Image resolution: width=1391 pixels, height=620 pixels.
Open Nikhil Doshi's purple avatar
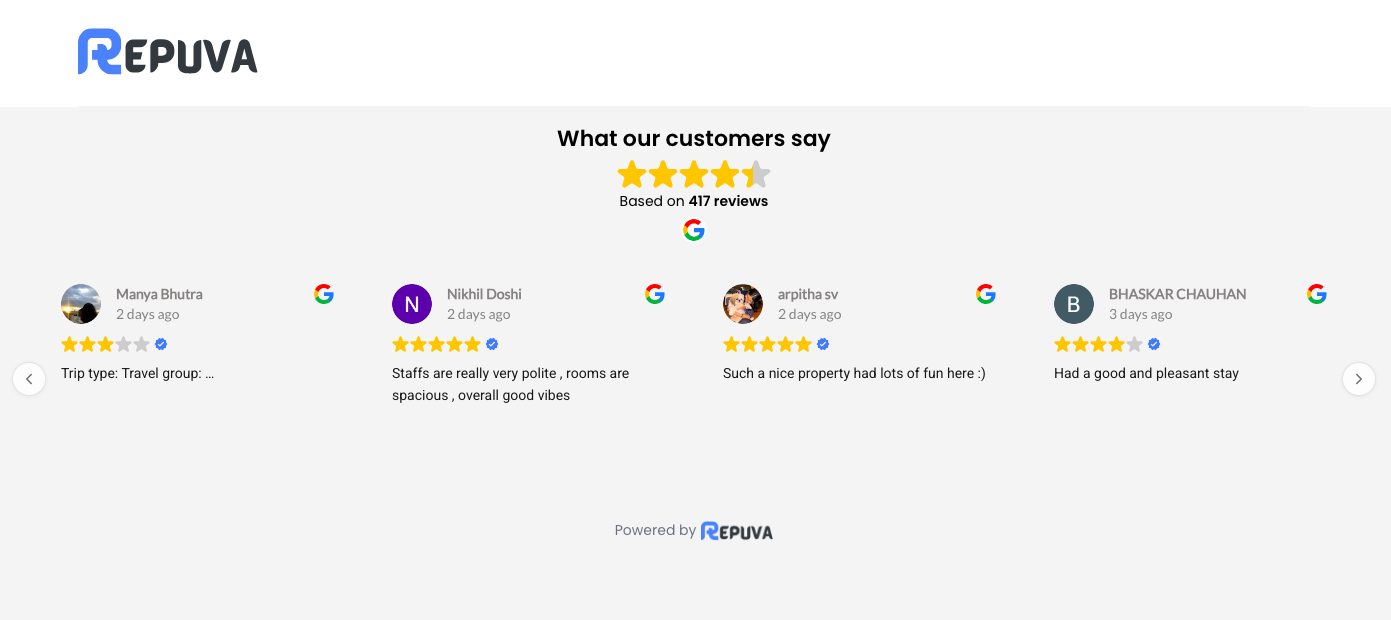[412, 304]
